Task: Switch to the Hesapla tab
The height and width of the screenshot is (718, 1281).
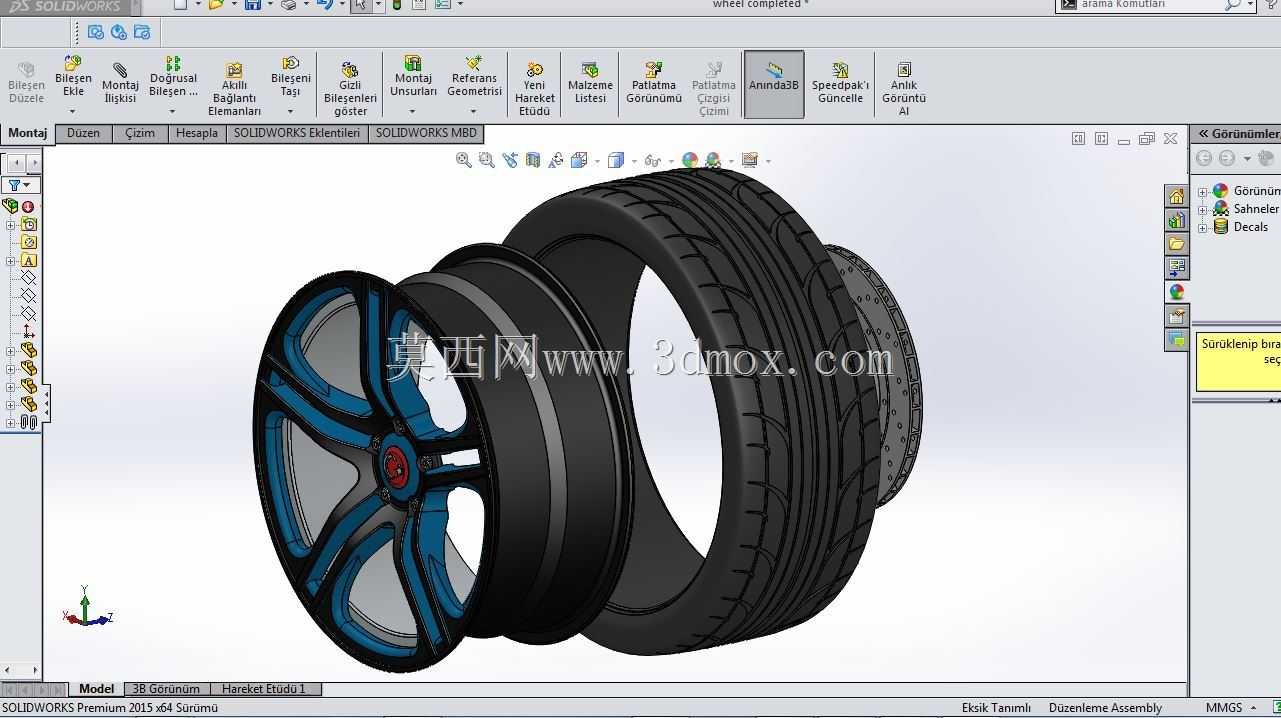Action: (x=196, y=133)
